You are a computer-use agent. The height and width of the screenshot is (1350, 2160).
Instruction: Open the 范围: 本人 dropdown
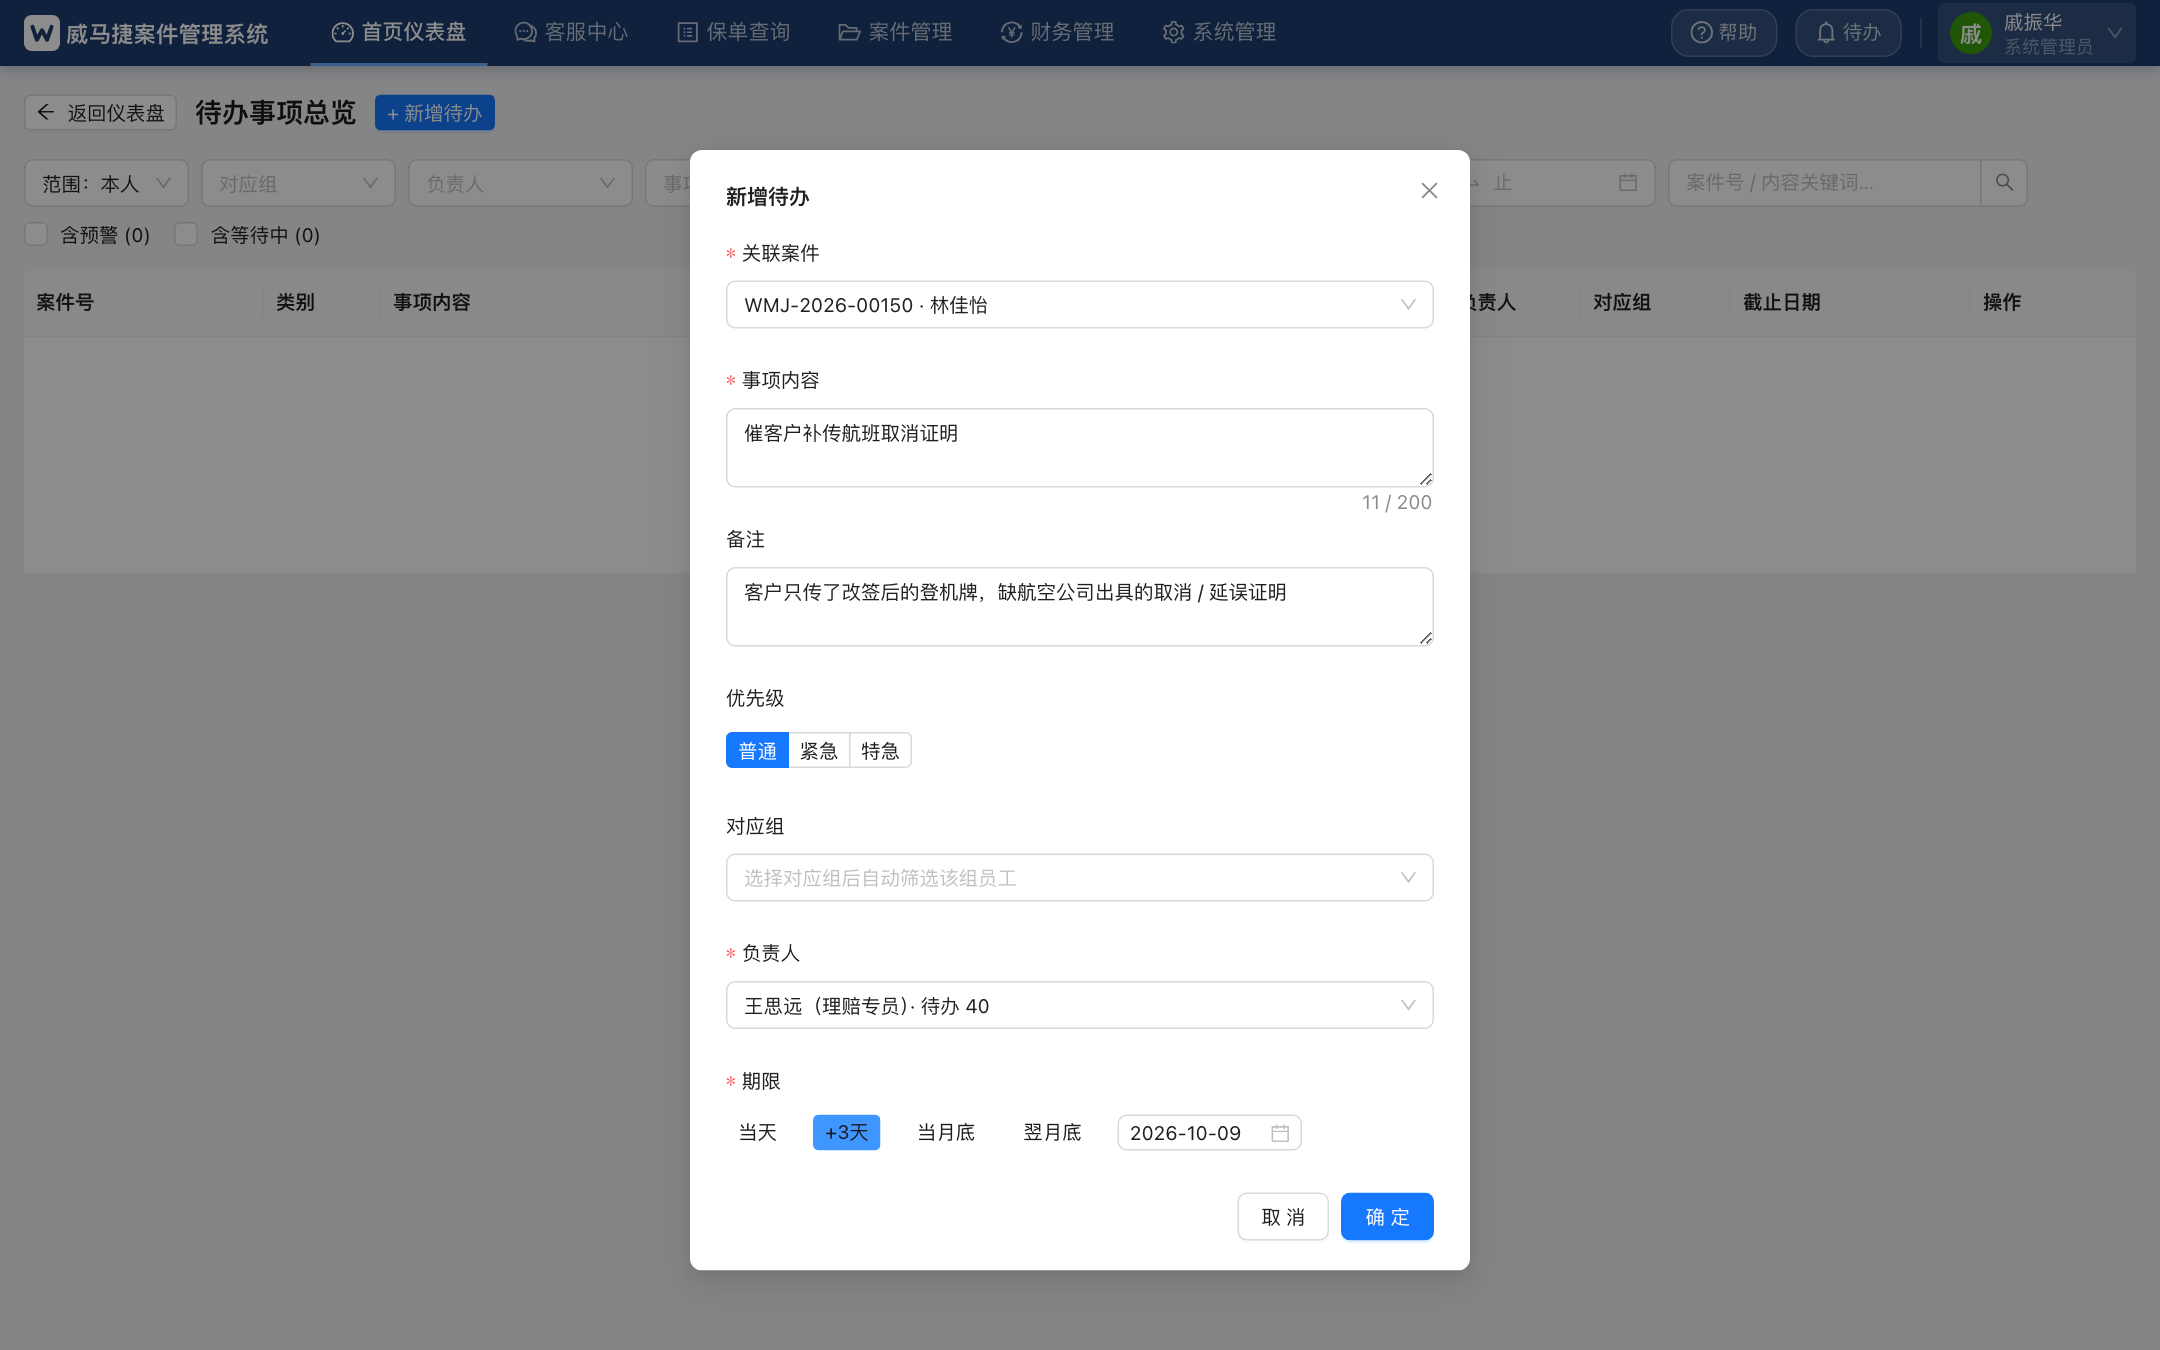(x=106, y=183)
